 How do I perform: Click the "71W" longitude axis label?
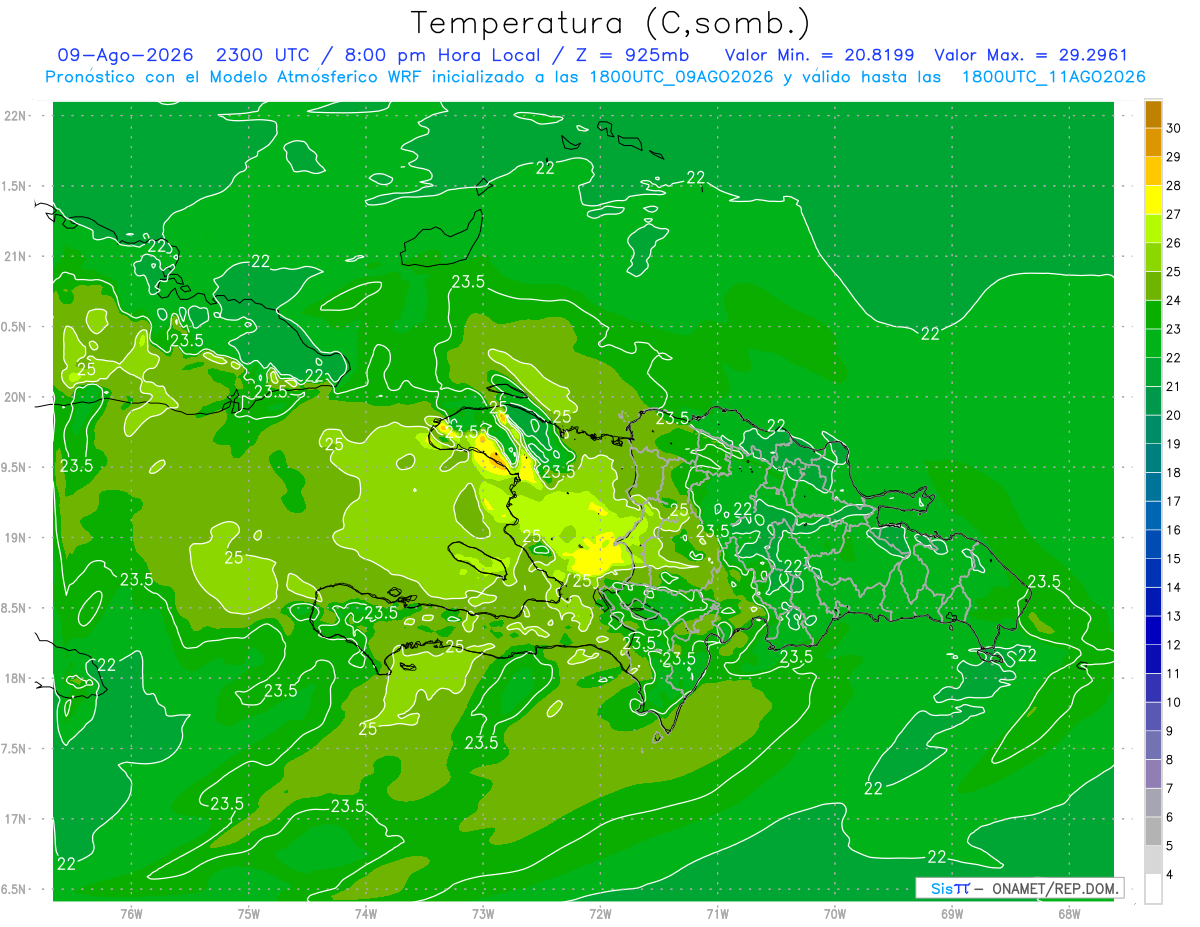pyautogui.click(x=717, y=913)
